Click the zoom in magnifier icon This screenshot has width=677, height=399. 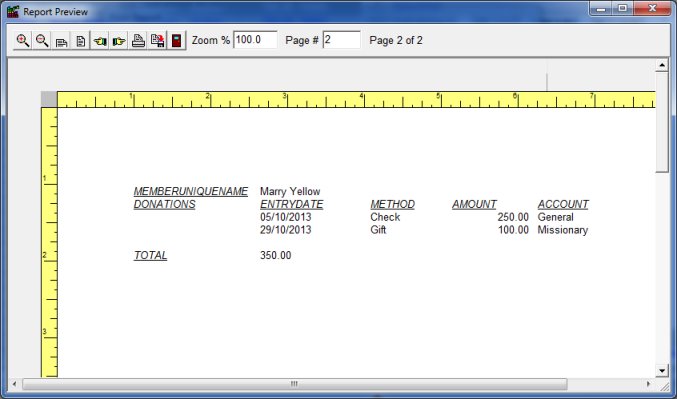(x=22, y=41)
